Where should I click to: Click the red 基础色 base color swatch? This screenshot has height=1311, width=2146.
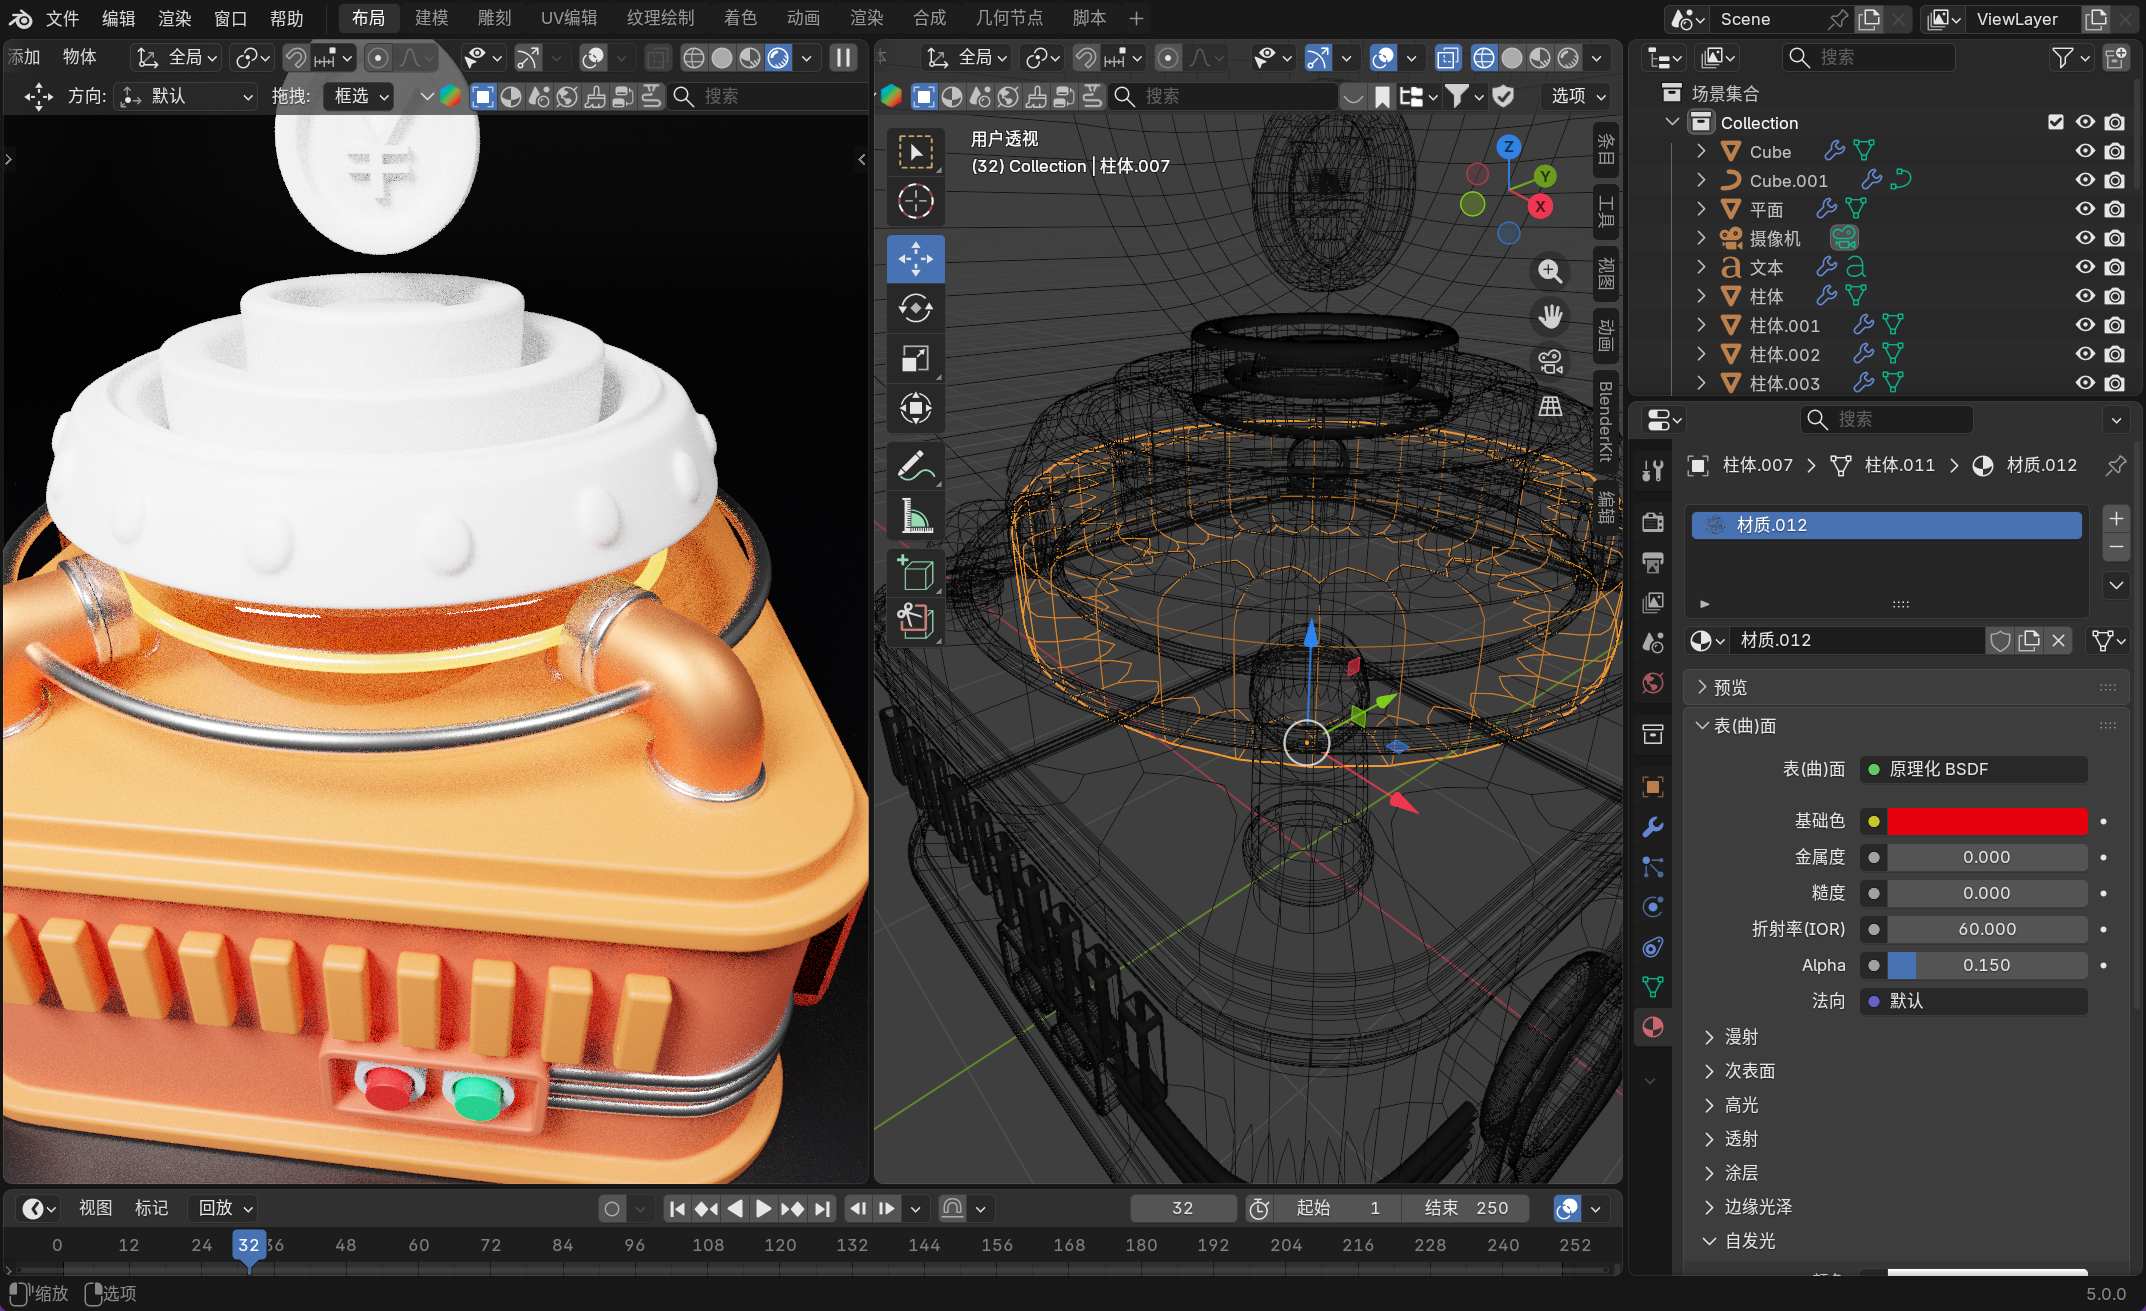(1986, 821)
